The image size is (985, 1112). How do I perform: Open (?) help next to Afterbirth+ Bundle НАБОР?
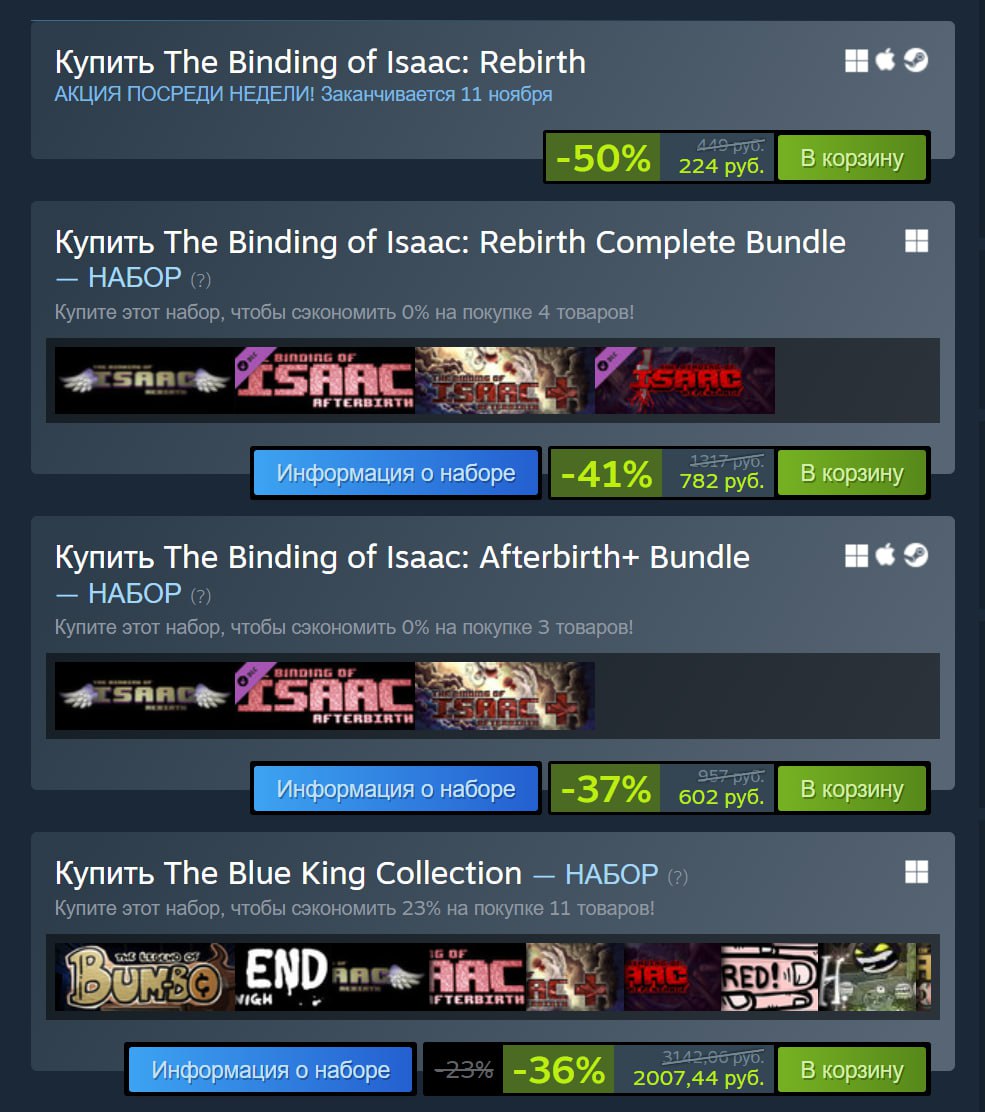[x=201, y=596]
